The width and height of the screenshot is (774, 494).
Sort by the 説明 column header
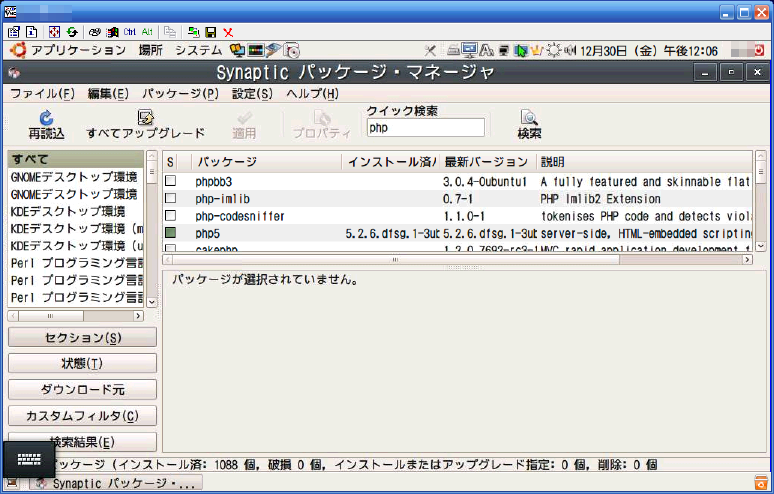pos(644,162)
